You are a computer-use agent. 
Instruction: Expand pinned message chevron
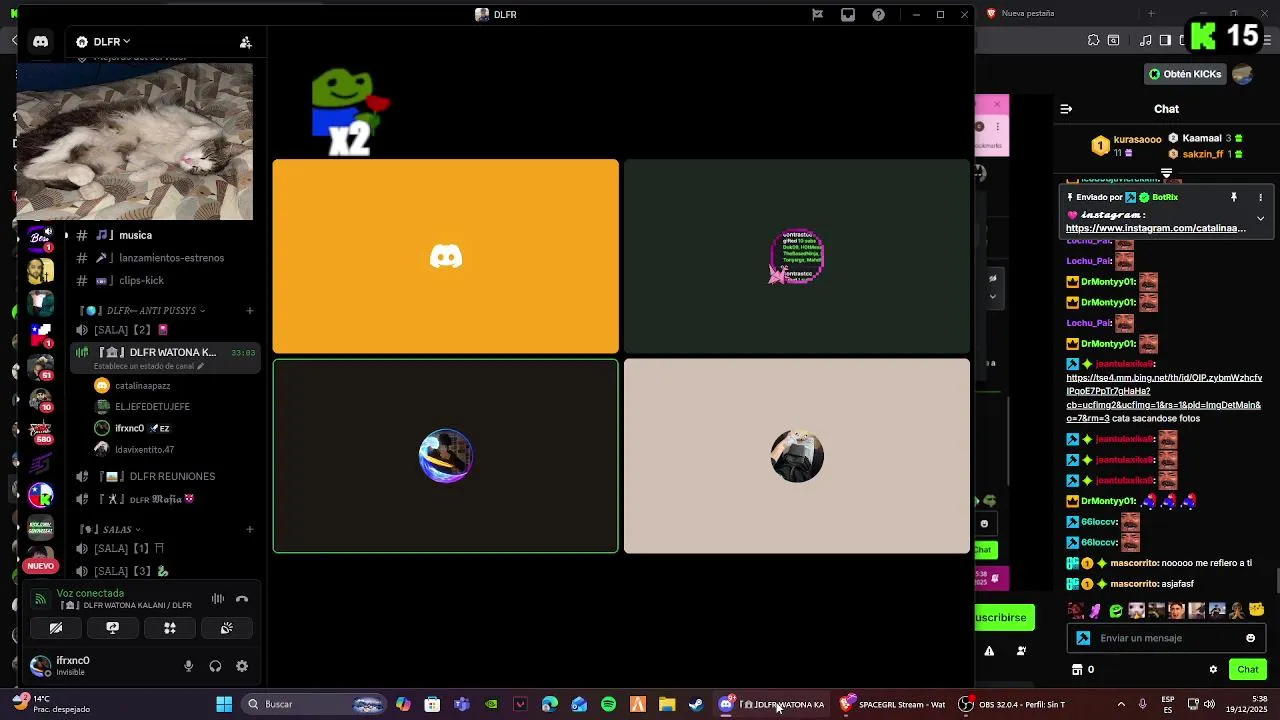pos(1260,218)
